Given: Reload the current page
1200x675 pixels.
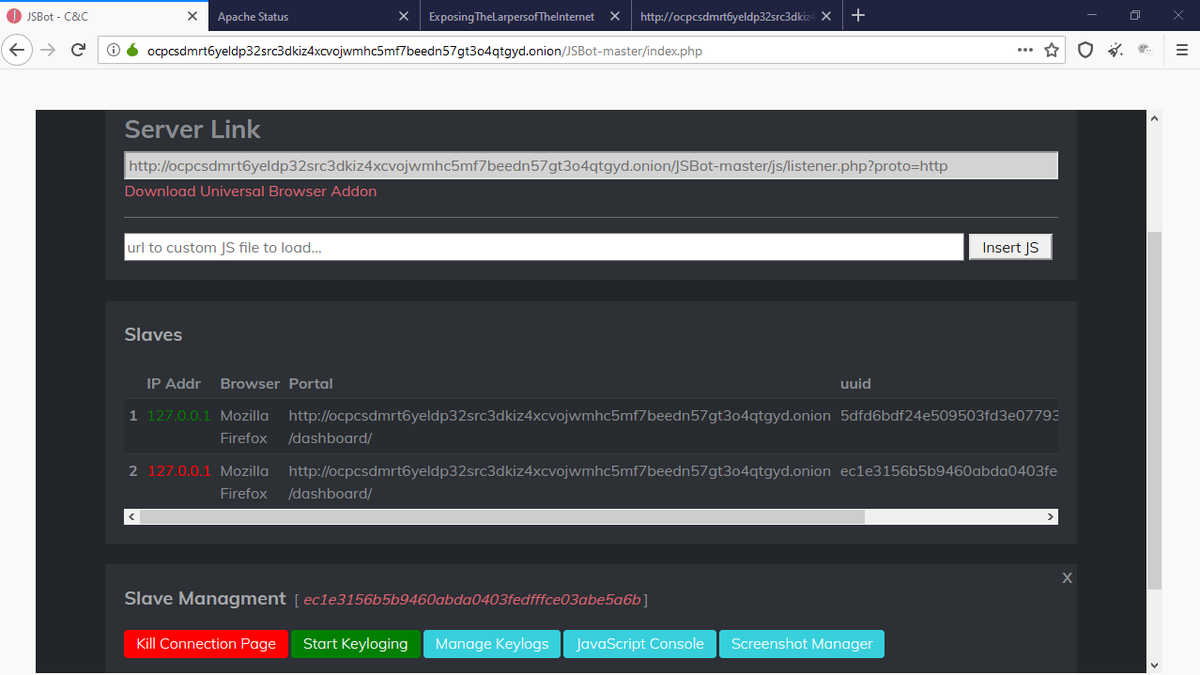Looking at the screenshot, I should point(78,50).
